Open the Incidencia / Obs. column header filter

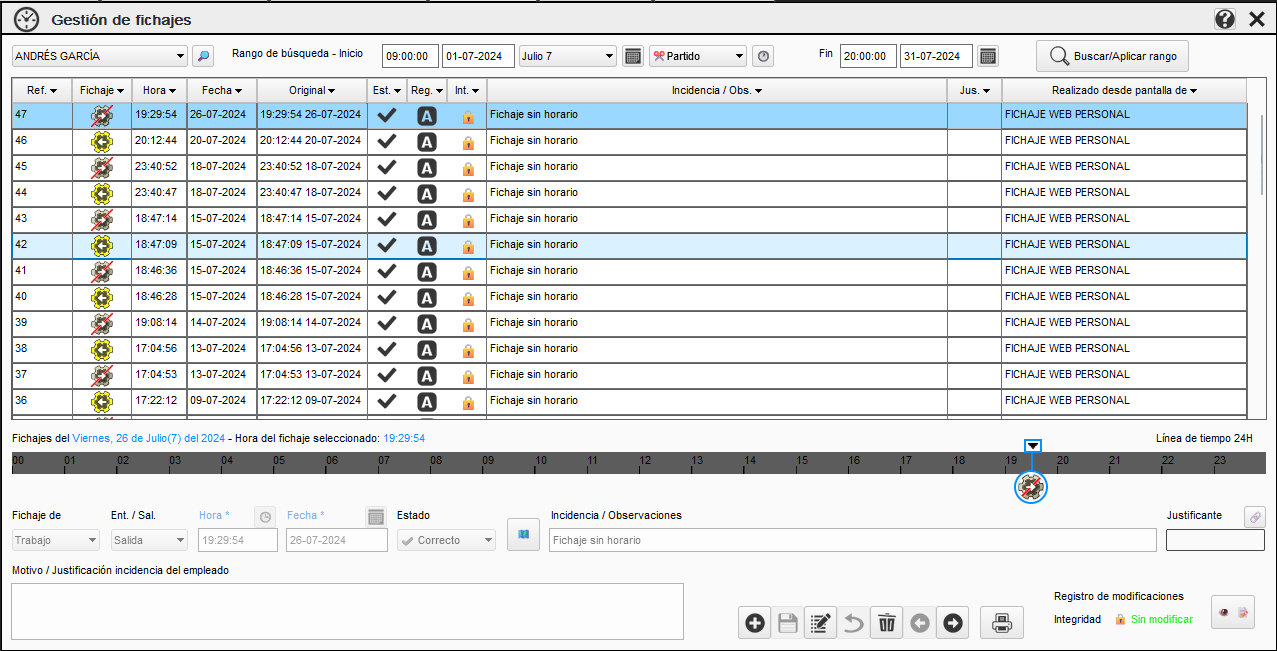[716, 91]
